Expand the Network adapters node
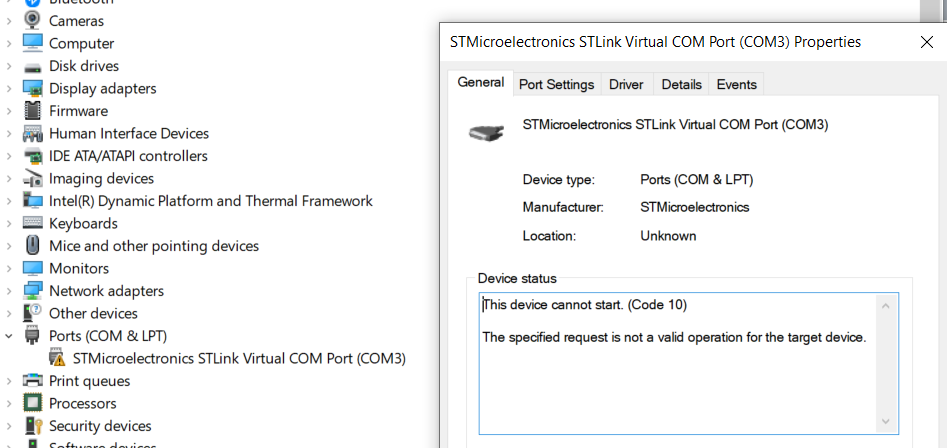This screenshot has height=448, width=947. click(x=8, y=291)
